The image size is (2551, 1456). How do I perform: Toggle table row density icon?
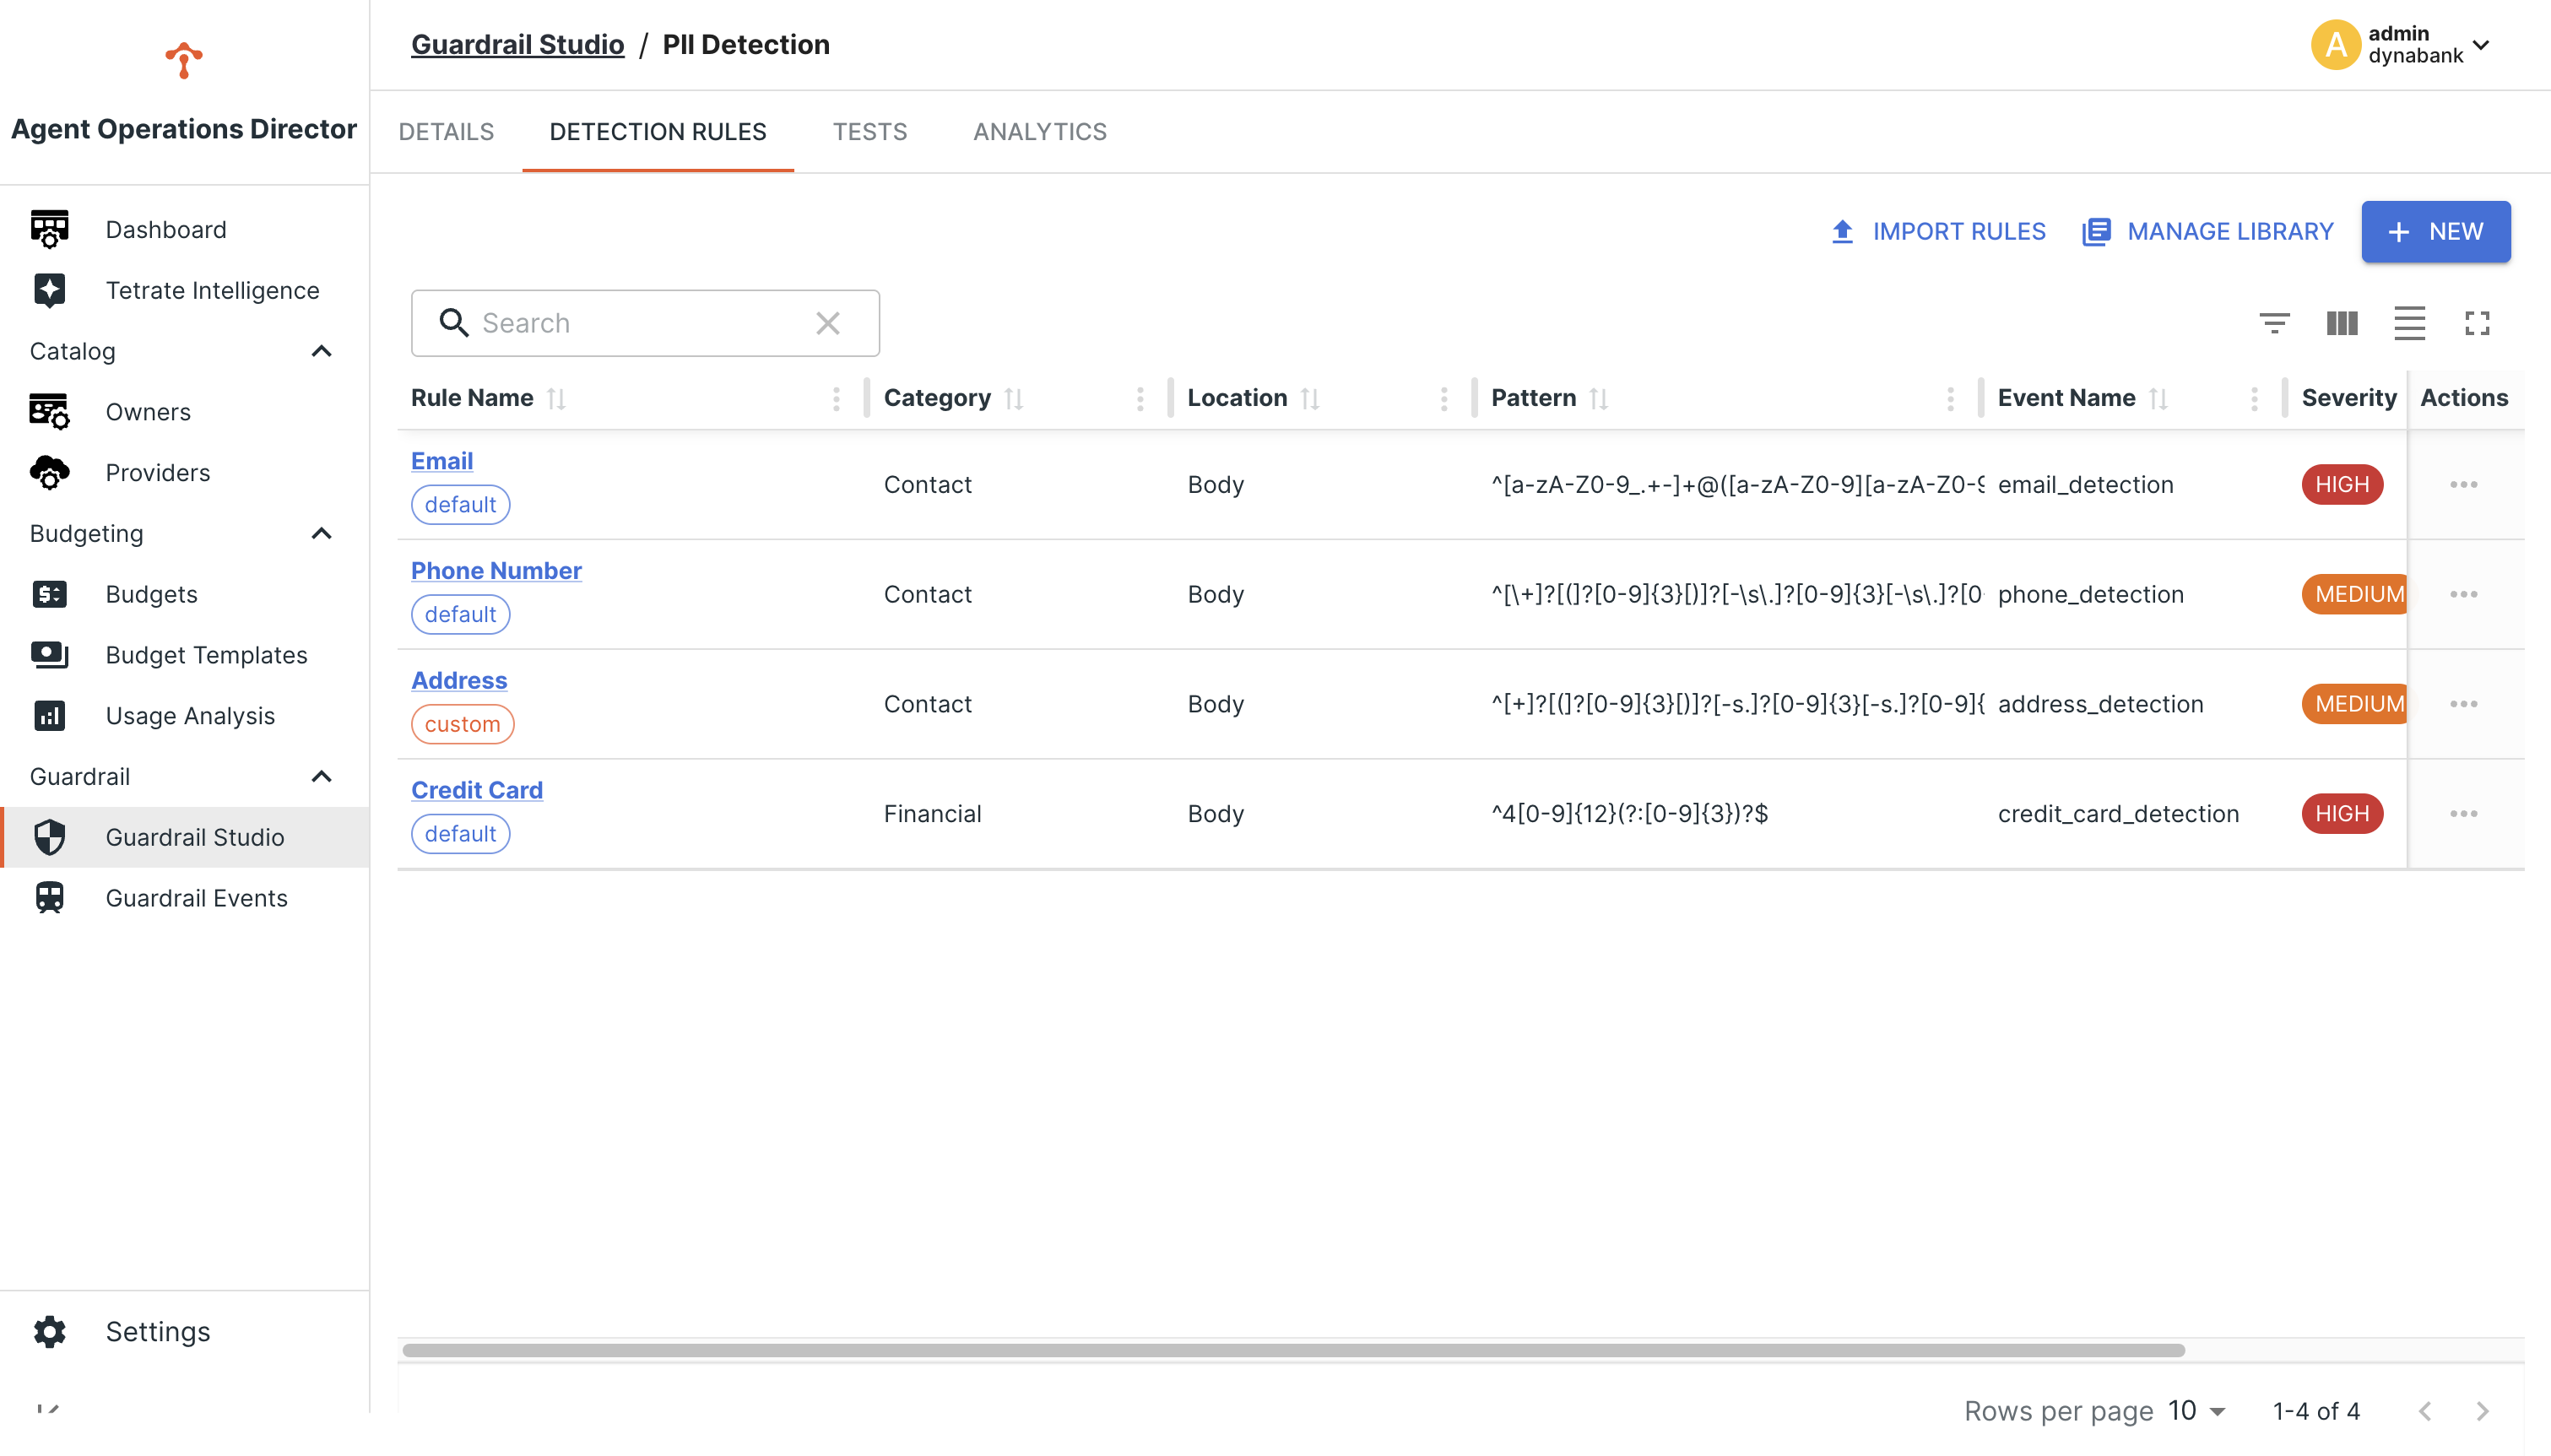2410,323
